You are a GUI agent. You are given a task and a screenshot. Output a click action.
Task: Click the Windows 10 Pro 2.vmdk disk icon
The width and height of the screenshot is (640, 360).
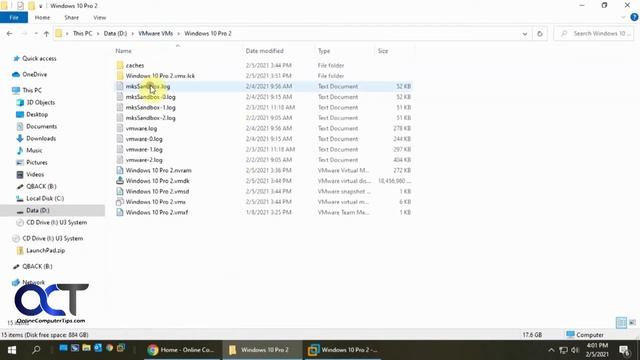coord(120,180)
